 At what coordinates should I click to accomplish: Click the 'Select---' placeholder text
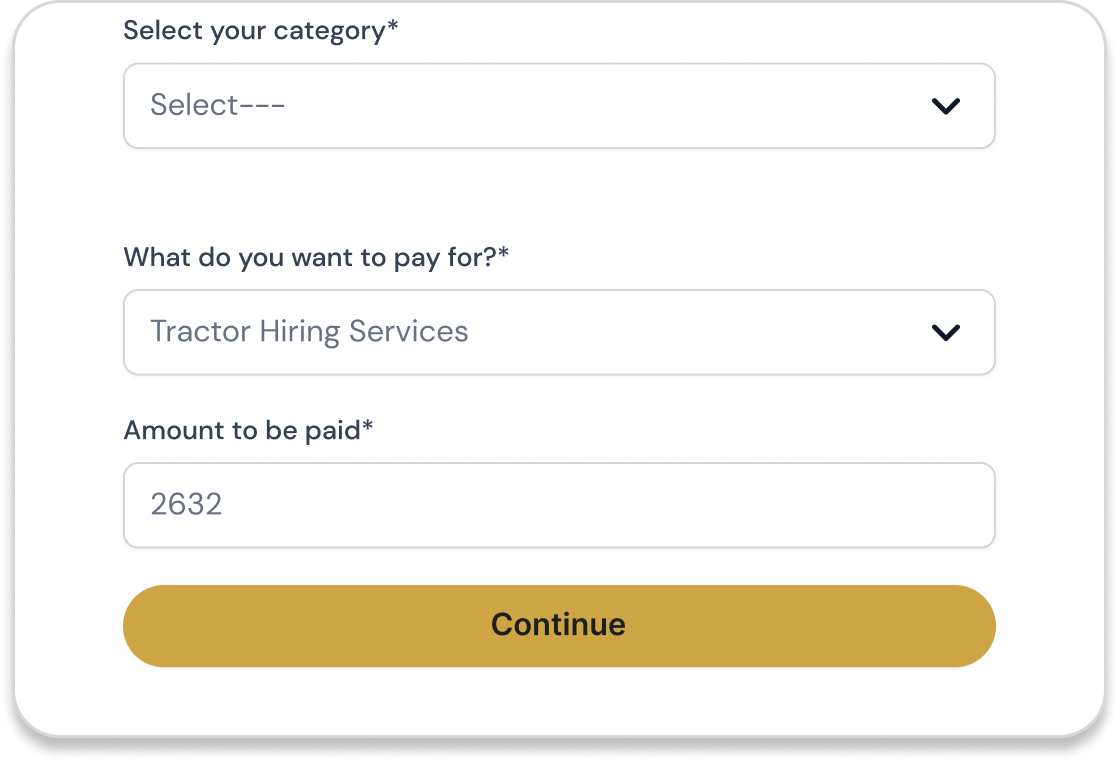(218, 105)
